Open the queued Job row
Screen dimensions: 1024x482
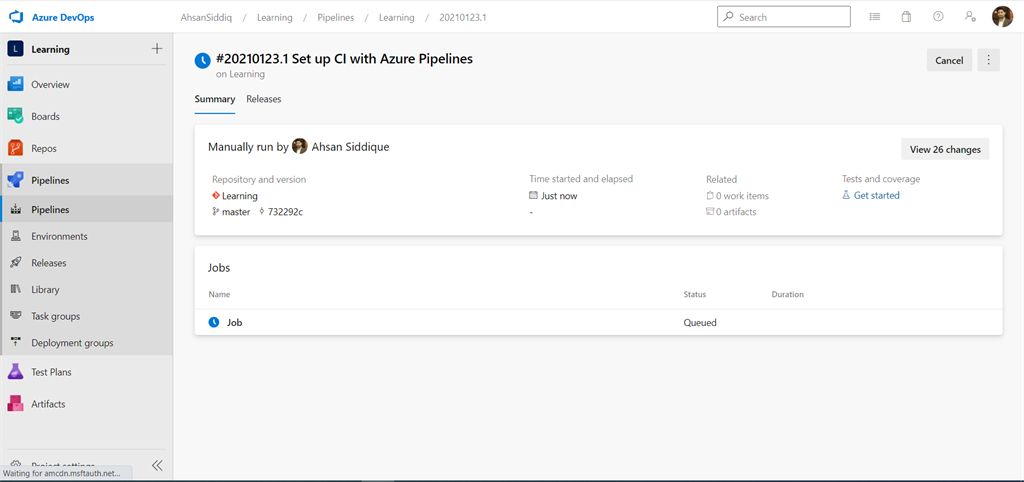[234, 323]
